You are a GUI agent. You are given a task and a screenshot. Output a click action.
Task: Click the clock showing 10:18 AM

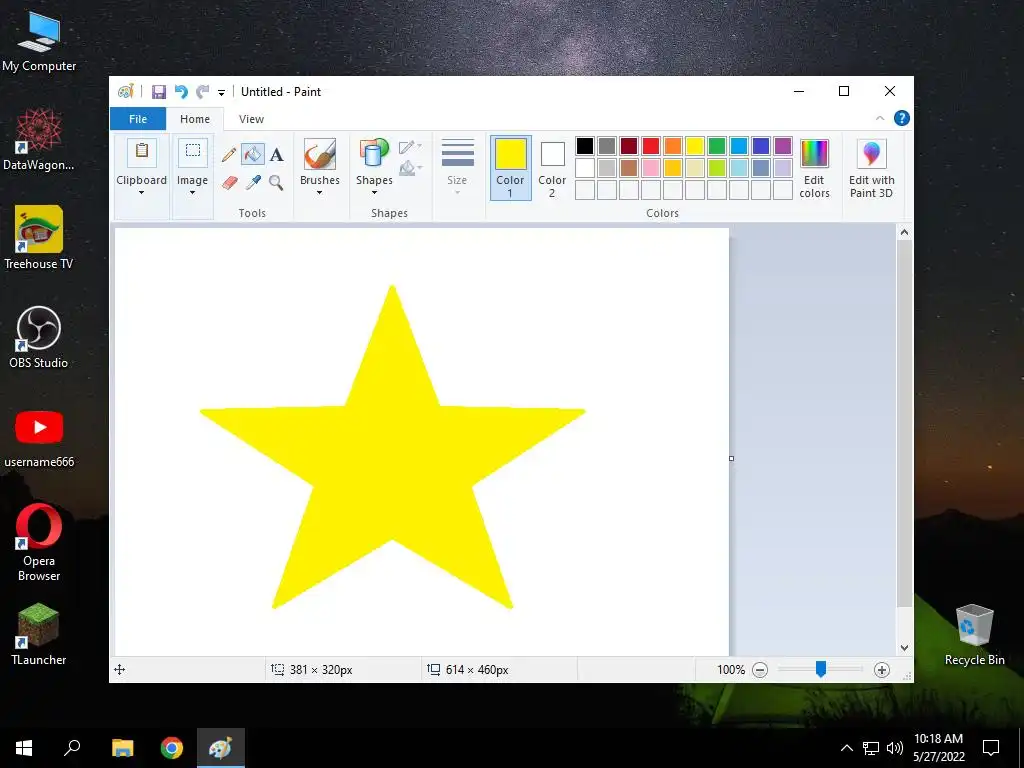tap(938, 739)
